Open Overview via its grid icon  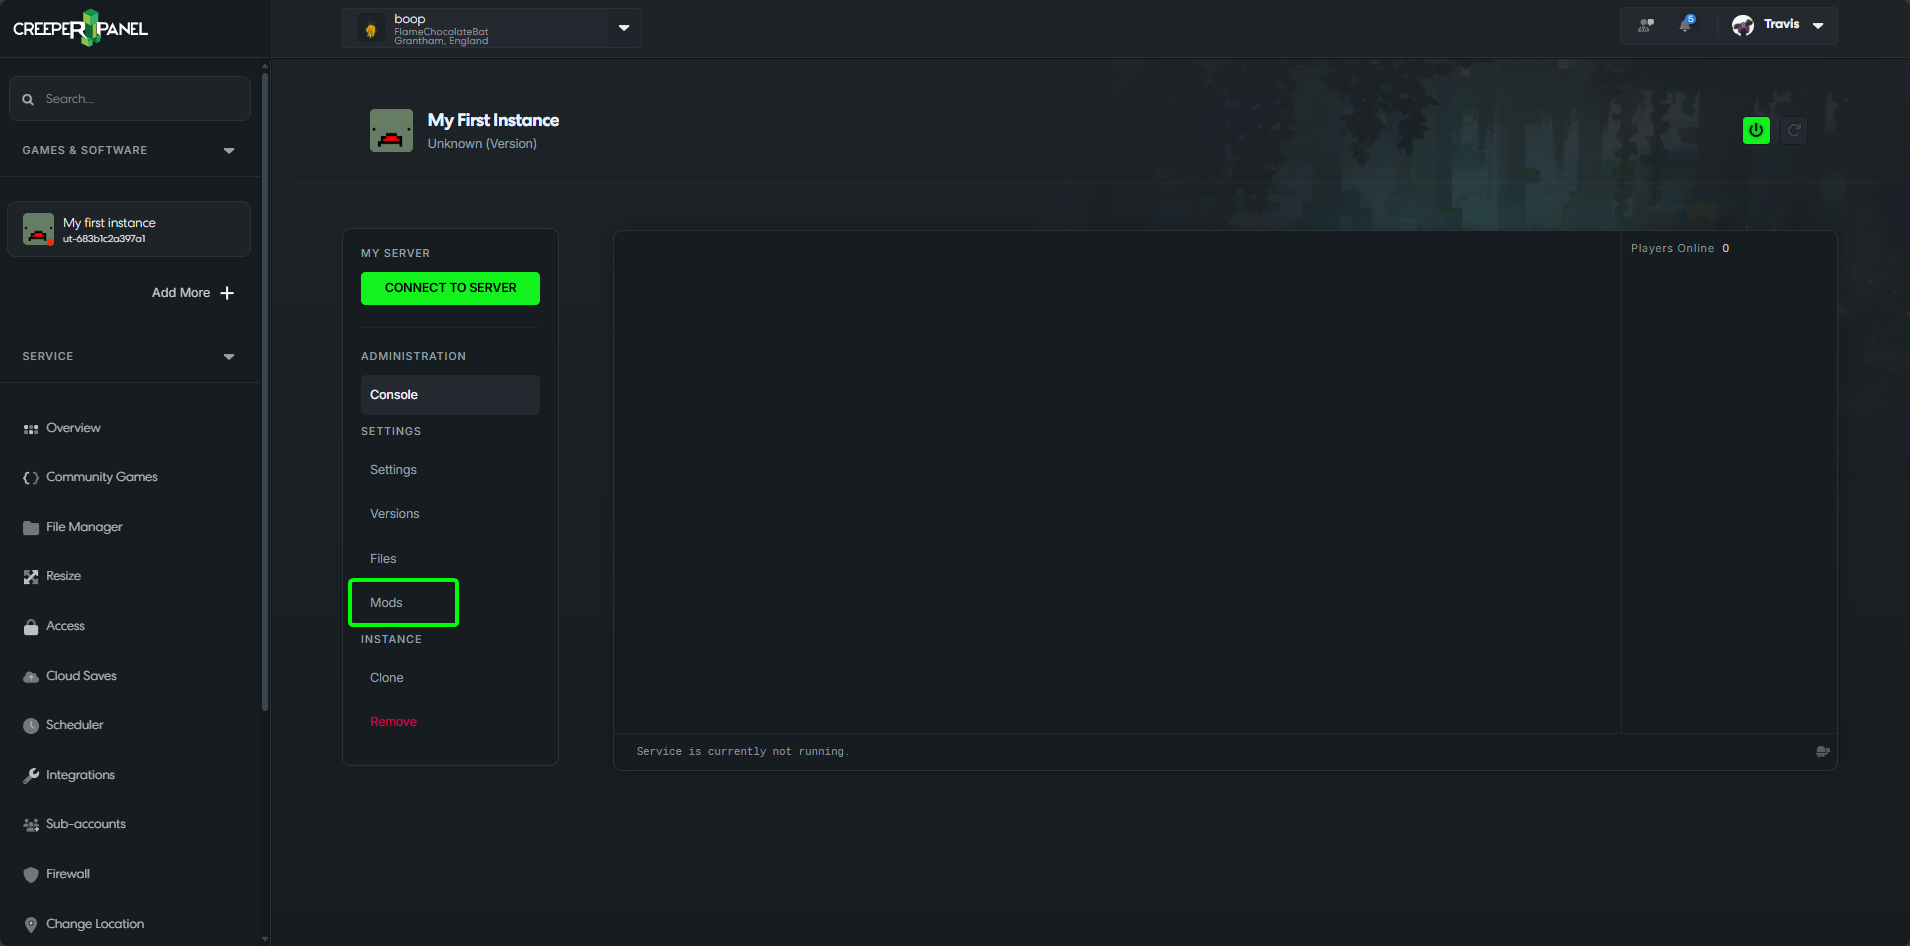[x=31, y=429]
